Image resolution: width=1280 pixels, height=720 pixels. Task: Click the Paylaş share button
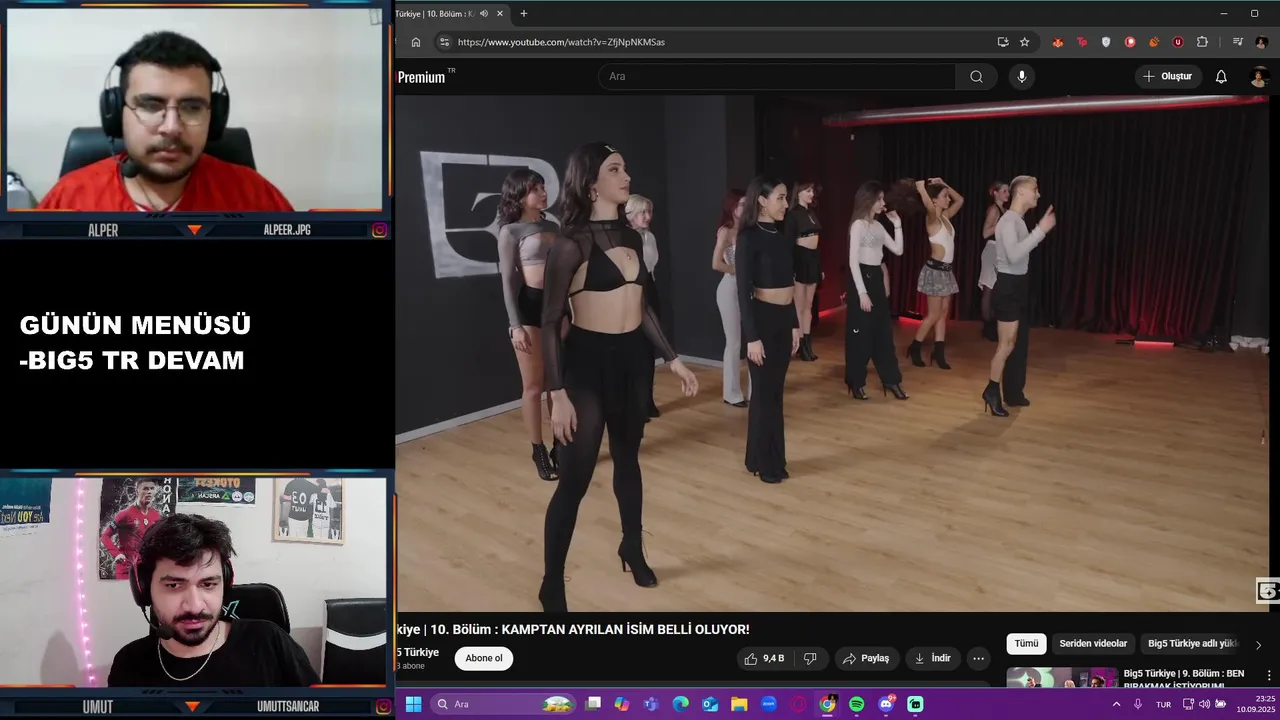[x=866, y=658]
